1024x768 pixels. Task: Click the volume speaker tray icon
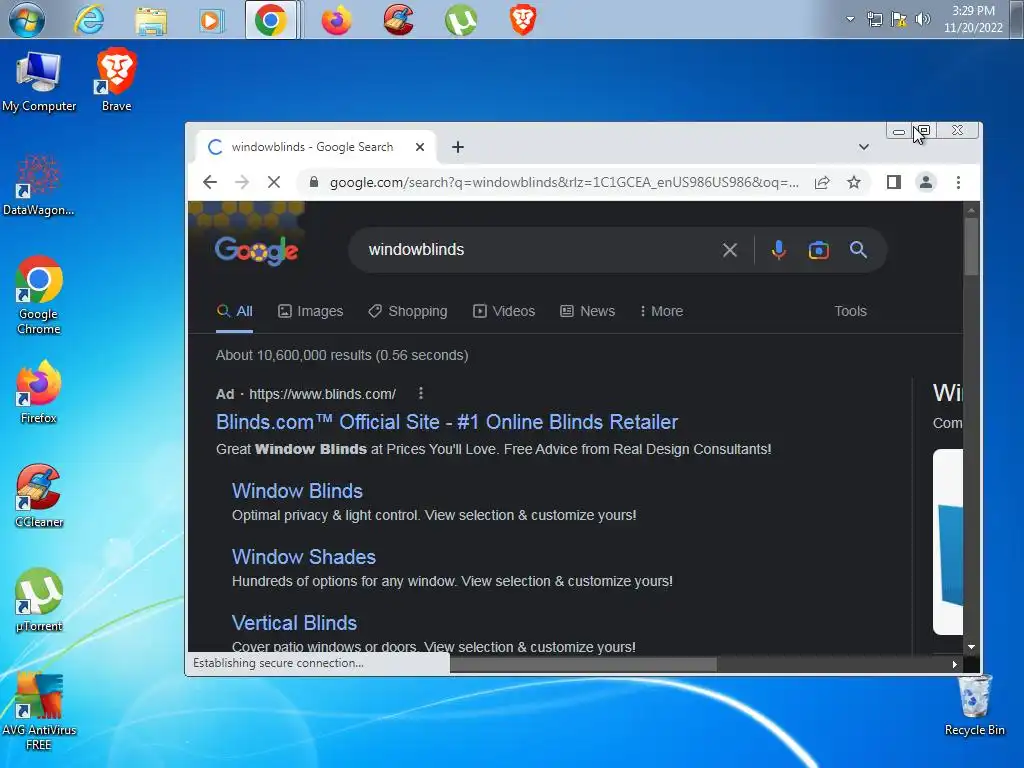click(922, 19)
